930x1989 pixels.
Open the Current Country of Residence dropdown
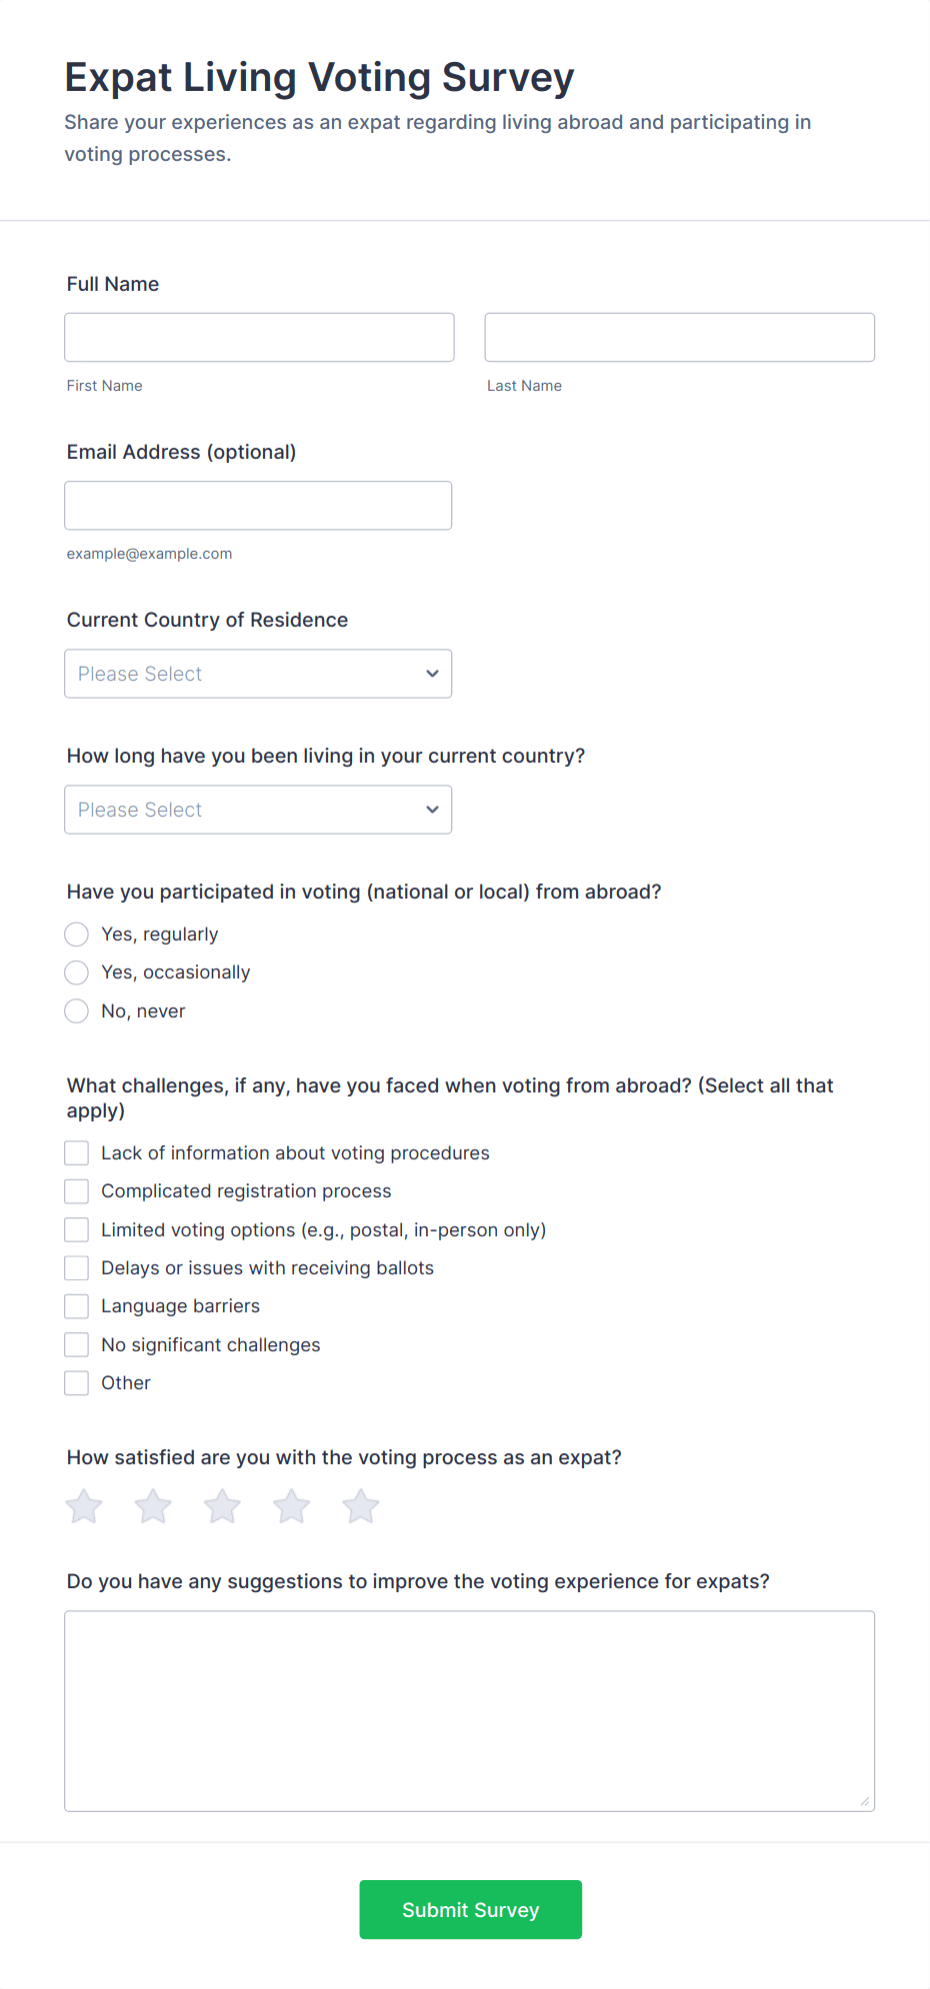(257, 673)
